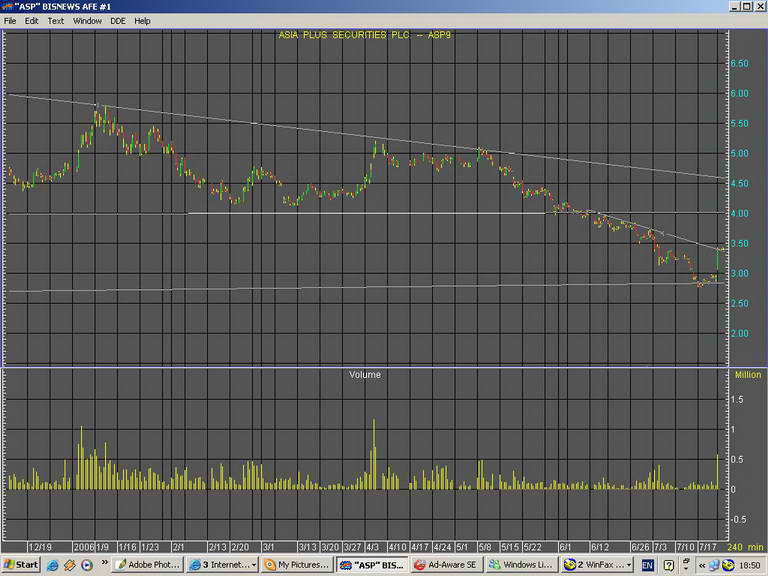Expand hidden system tray icons chevron
768x576 pixels.
click(702, 565)
